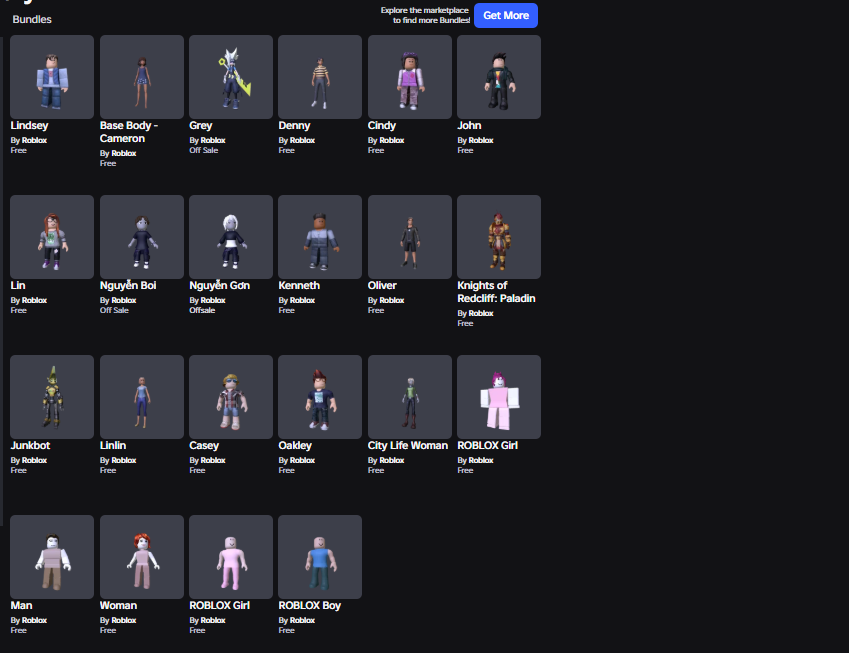Screen dimensions: 849x653
Task: Open the Lindsey bundle thumbnail
Action: pyautogui.click(x=52, y=77)
